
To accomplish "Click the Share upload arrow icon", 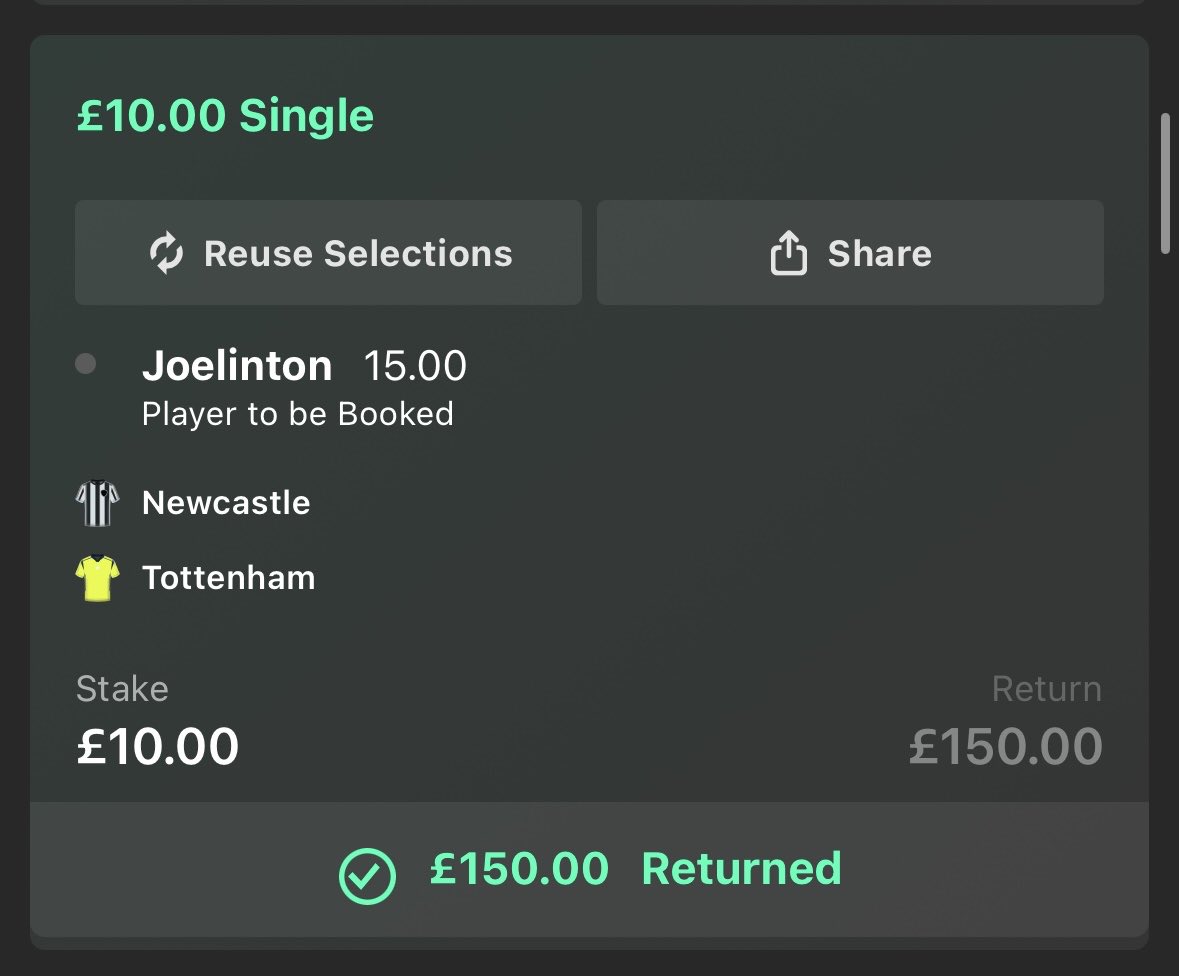I will coord(789,253).
